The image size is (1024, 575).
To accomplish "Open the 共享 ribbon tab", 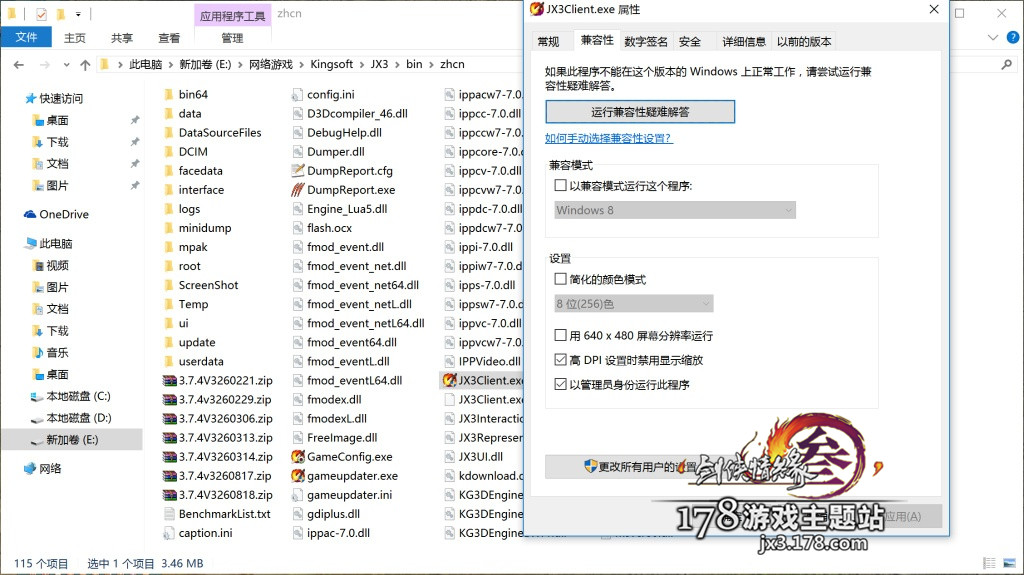I will click(121, 38).
